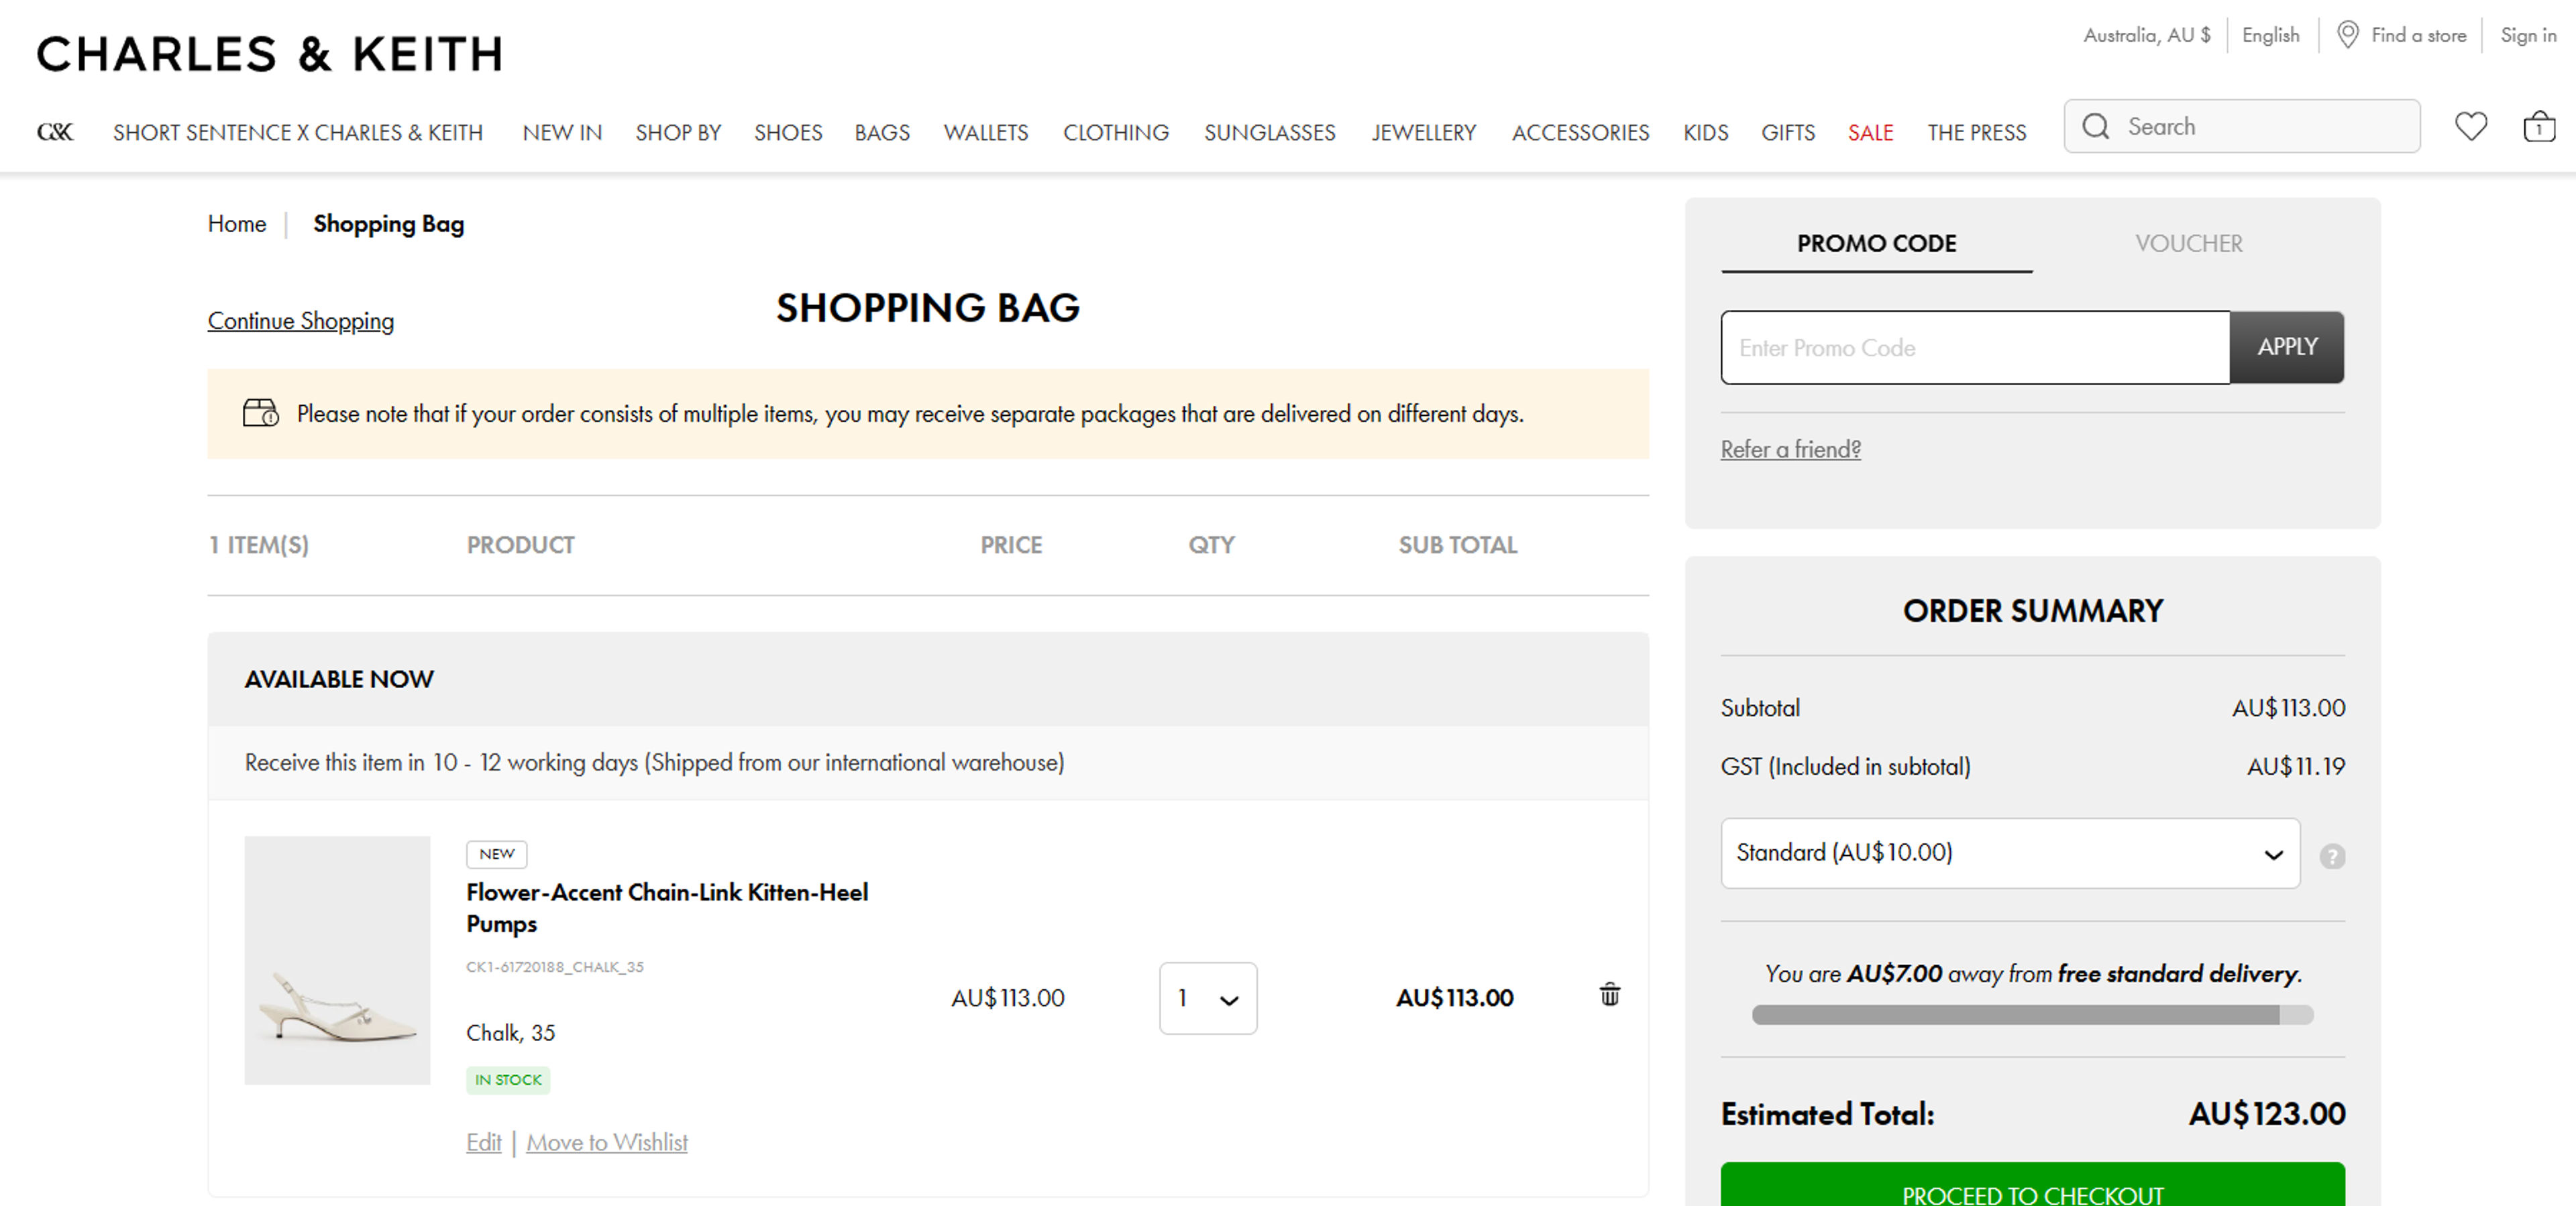This screenshot has height=1206, width=2576.
Task: Open the CLOTHING menu
Action: pyautogui.click(x=1115, y=132)
